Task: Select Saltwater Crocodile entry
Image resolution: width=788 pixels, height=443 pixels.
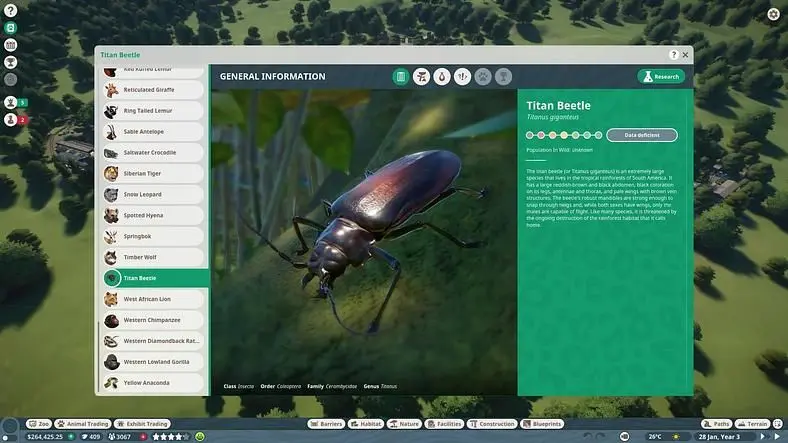Action: (x=153, y=153)
